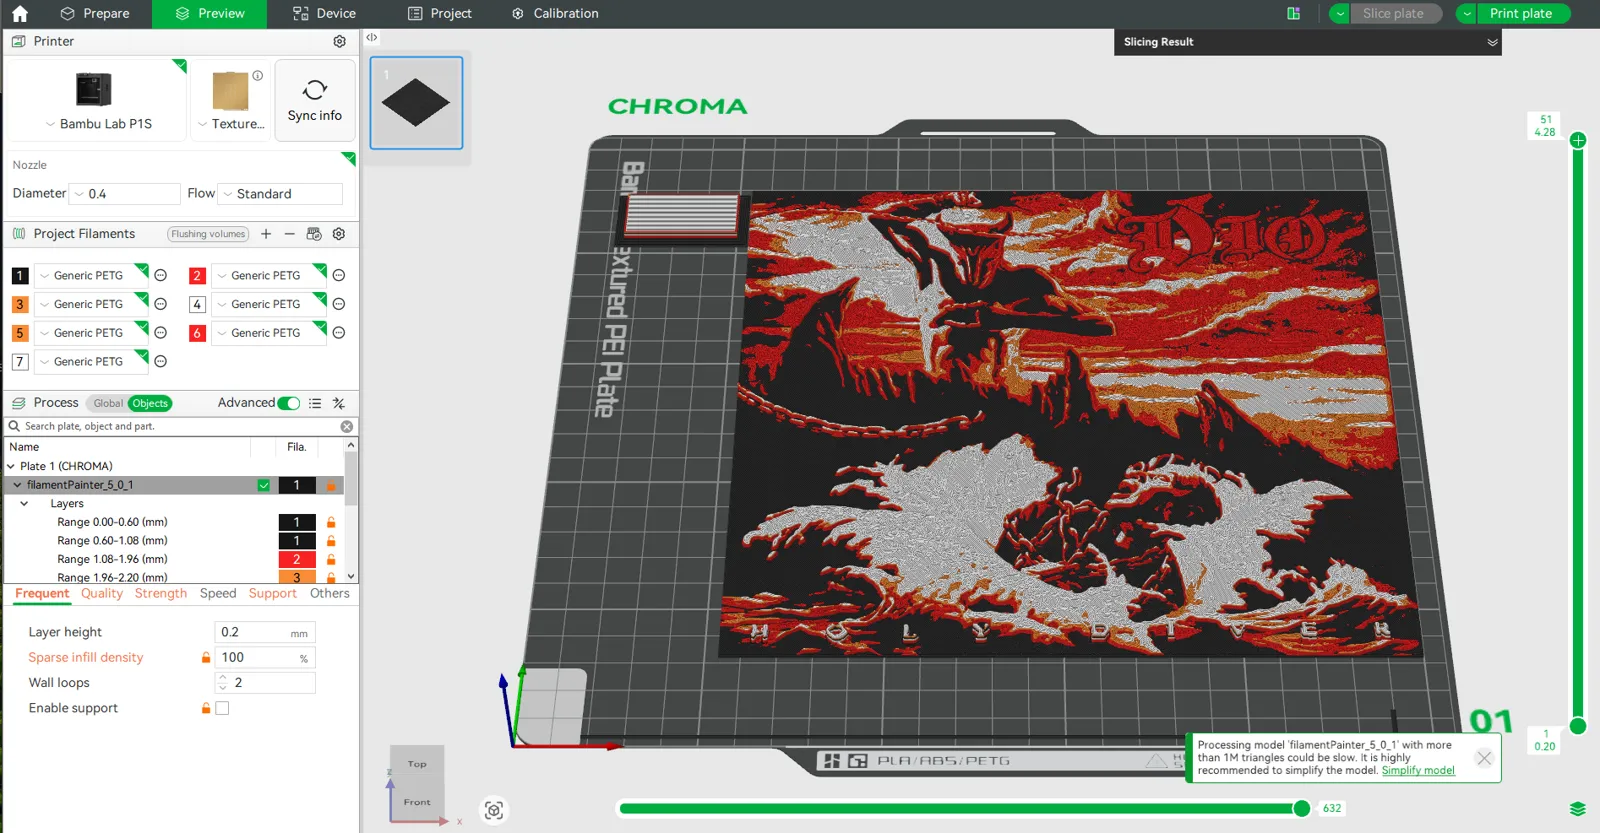Go to the Home screen icon
This screenshot has width=1600, height=833.
point(20,14)
